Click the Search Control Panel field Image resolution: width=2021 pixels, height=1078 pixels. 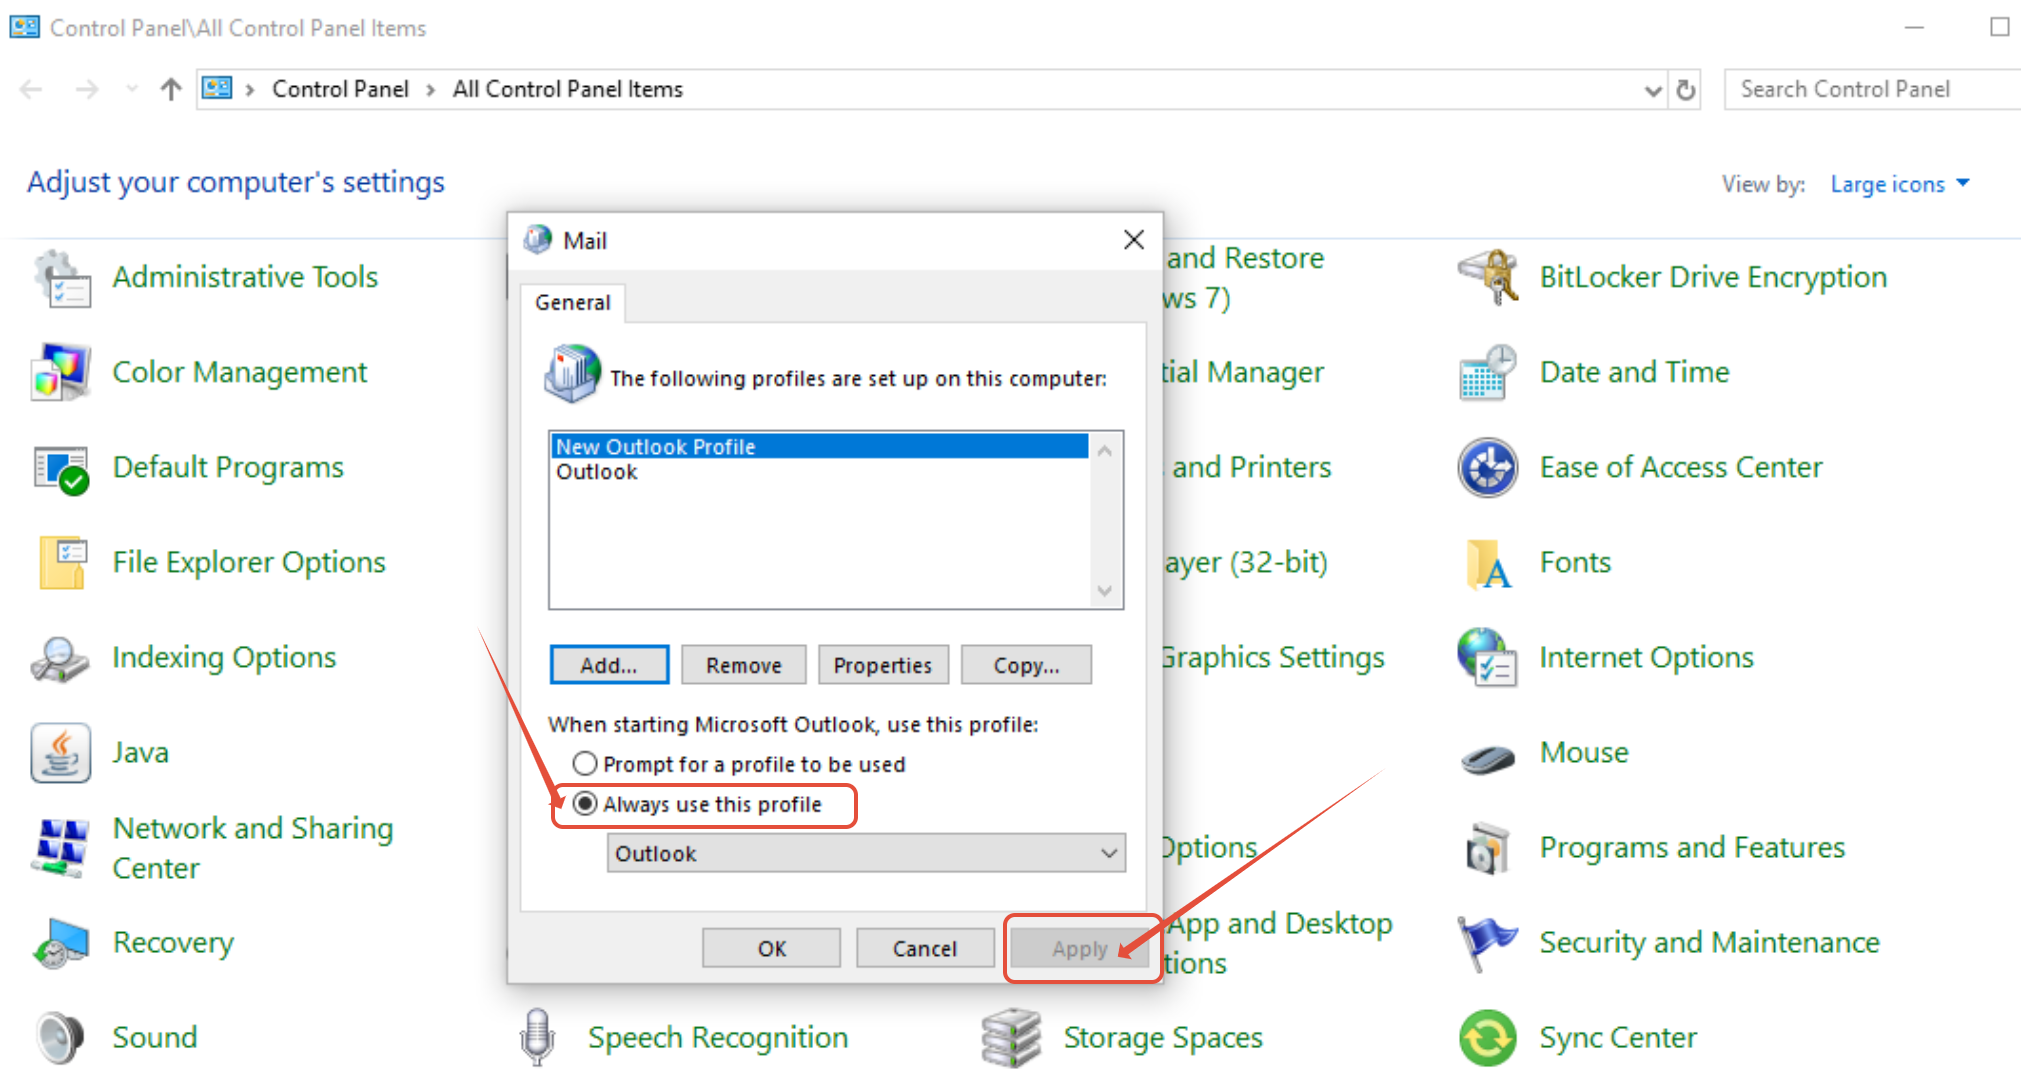pyautogui.click(x=1874, y=89)
